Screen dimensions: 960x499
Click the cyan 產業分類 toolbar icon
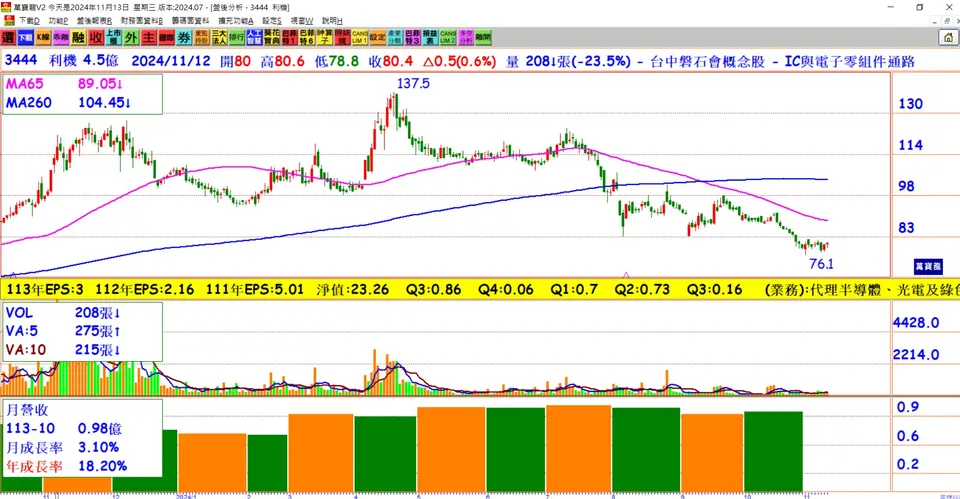(x=395, y=37)
